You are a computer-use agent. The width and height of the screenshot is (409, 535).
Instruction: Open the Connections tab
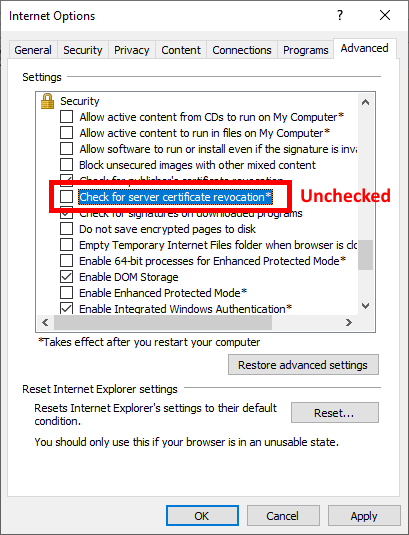[x=242, y=50]
